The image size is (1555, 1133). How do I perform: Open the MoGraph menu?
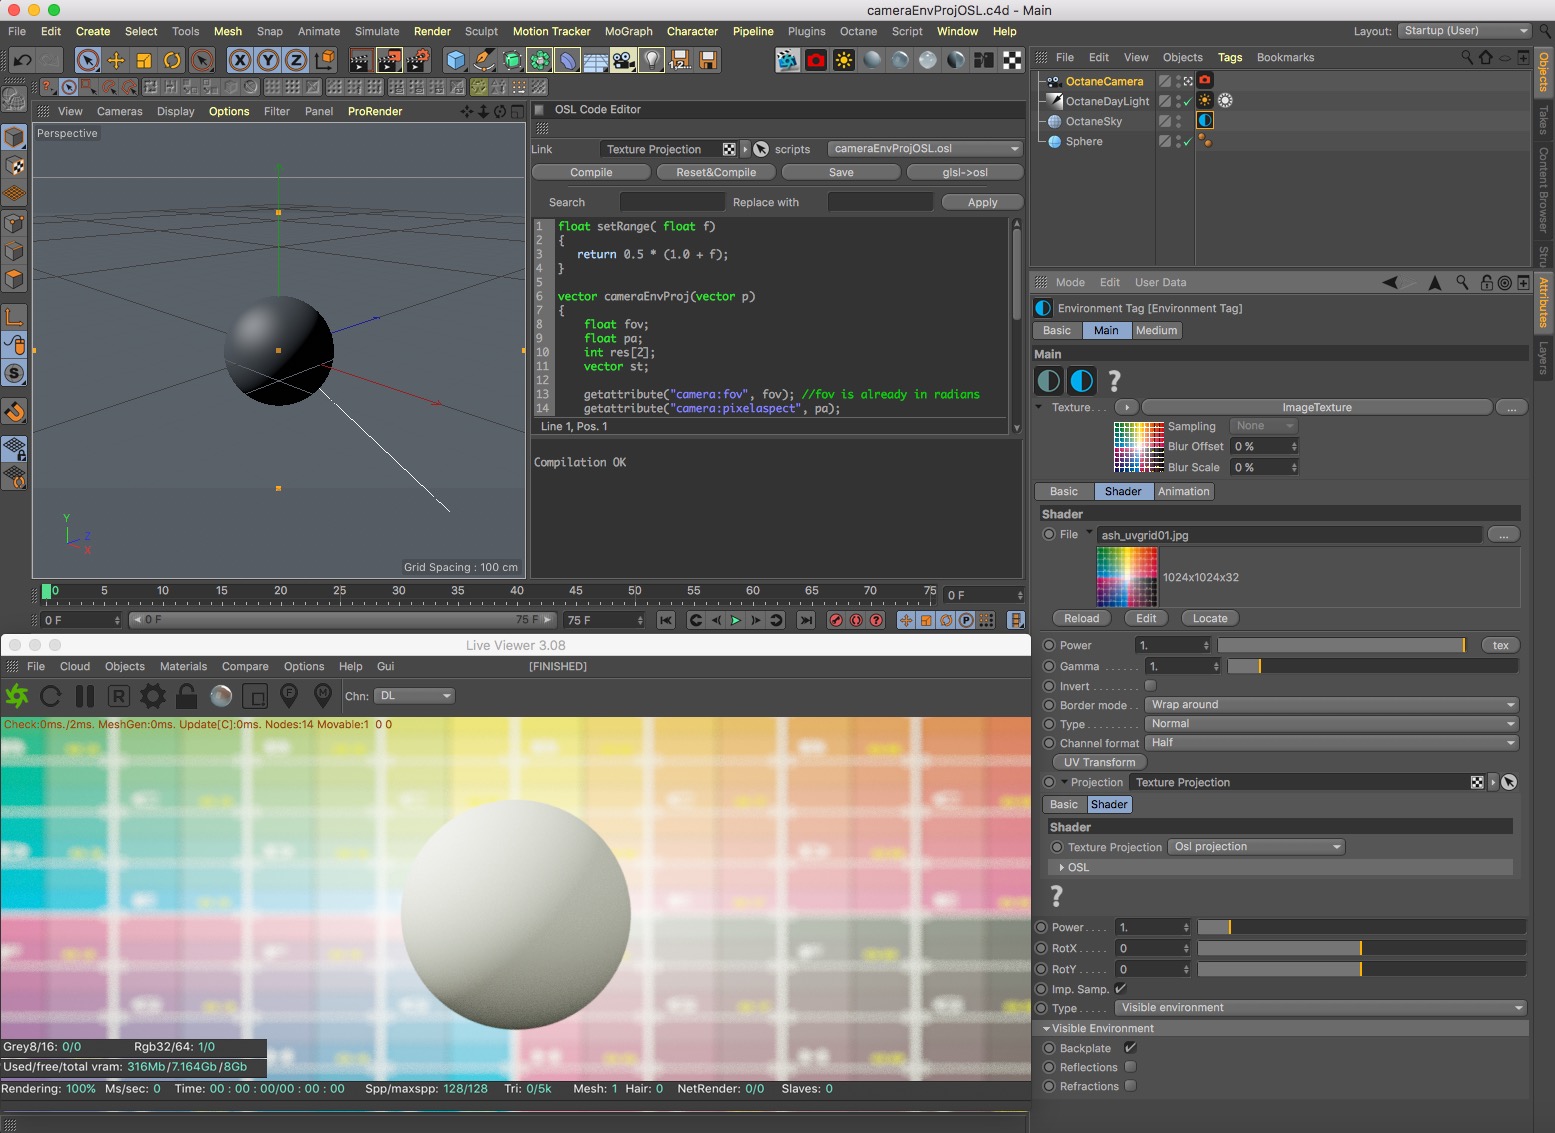tap(628, 31)
